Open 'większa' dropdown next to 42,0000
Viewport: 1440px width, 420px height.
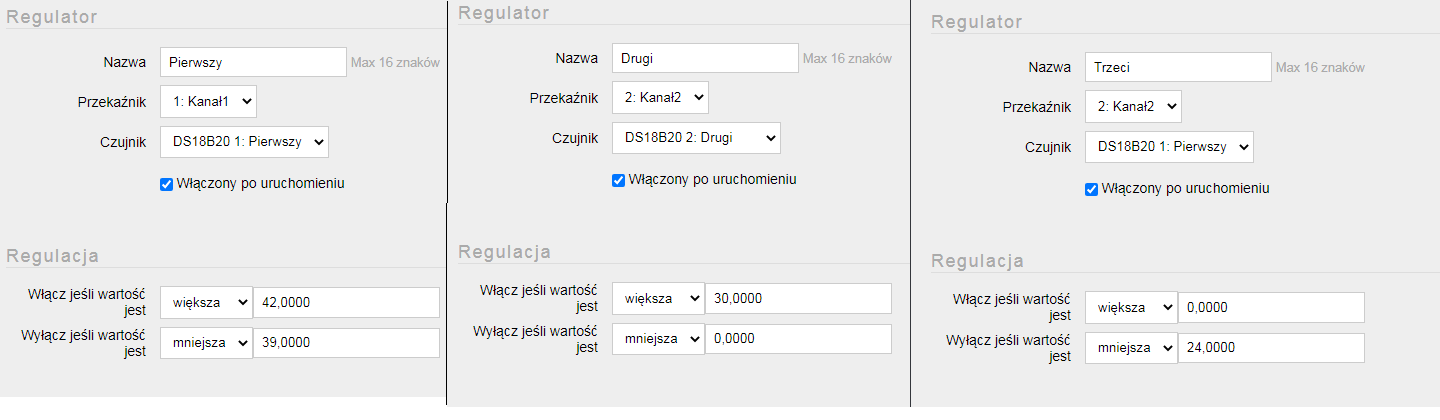206,302
